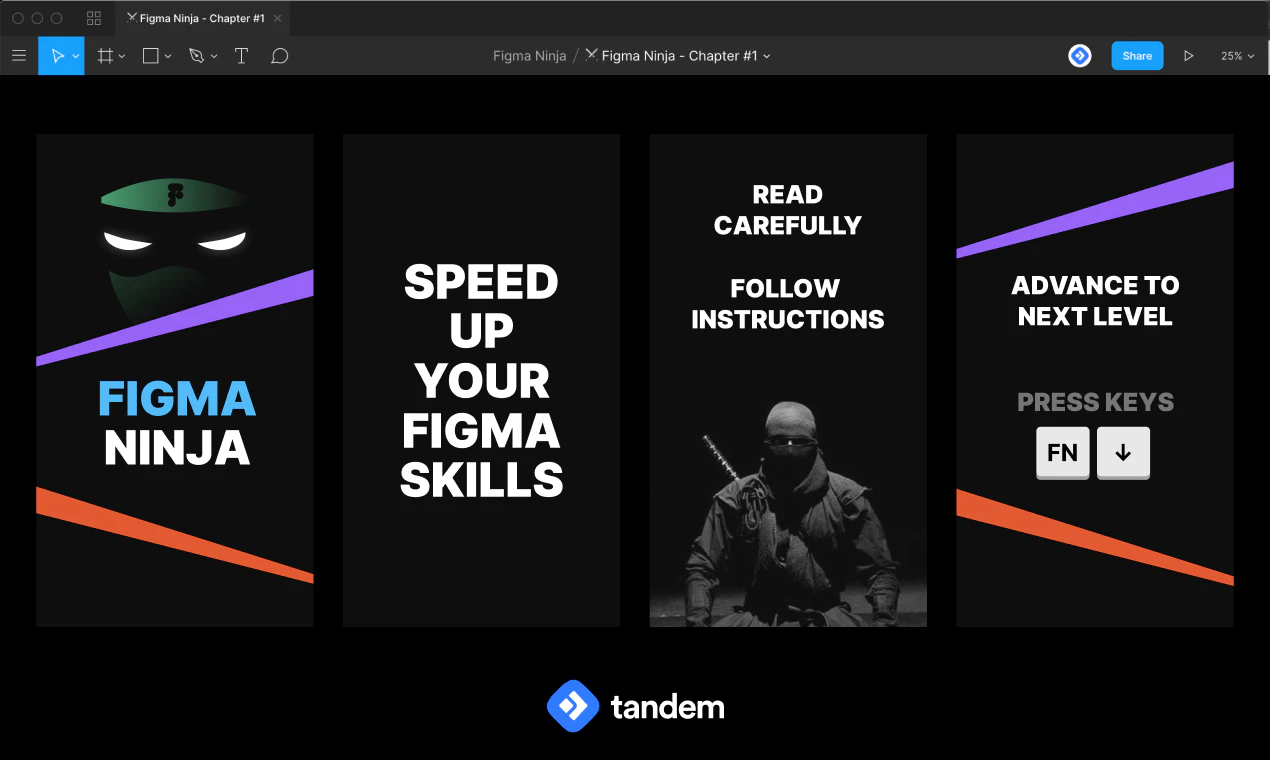Select the FOLLOW INSTRUCTIONS text
Image resolution: width=1270 pixels, height=760 pixels.
[x=788, y=304]
